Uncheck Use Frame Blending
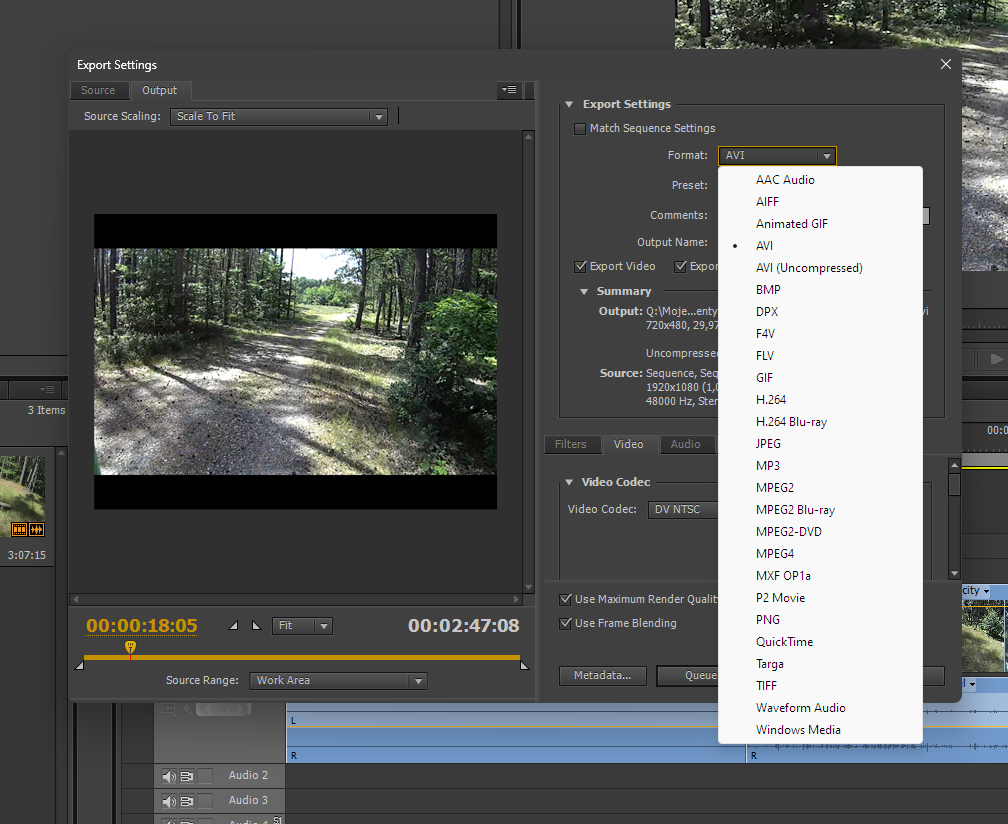This screenshot has width=1008, height=824. (566, 623)
